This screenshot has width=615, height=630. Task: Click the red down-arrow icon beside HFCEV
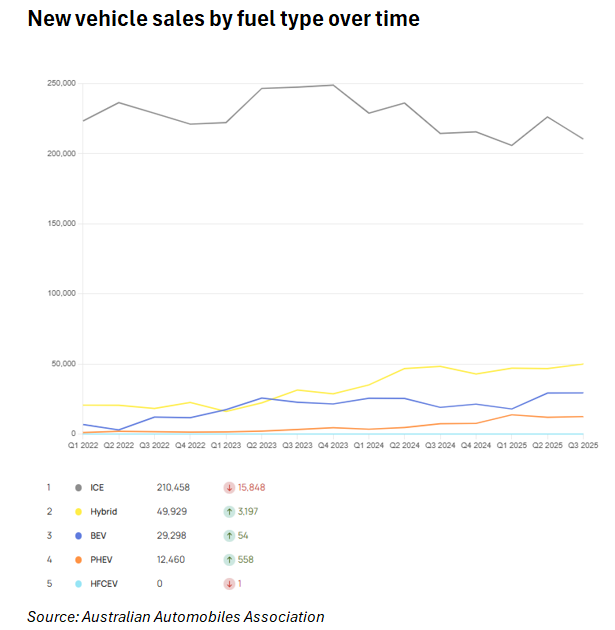pos(229,583)
